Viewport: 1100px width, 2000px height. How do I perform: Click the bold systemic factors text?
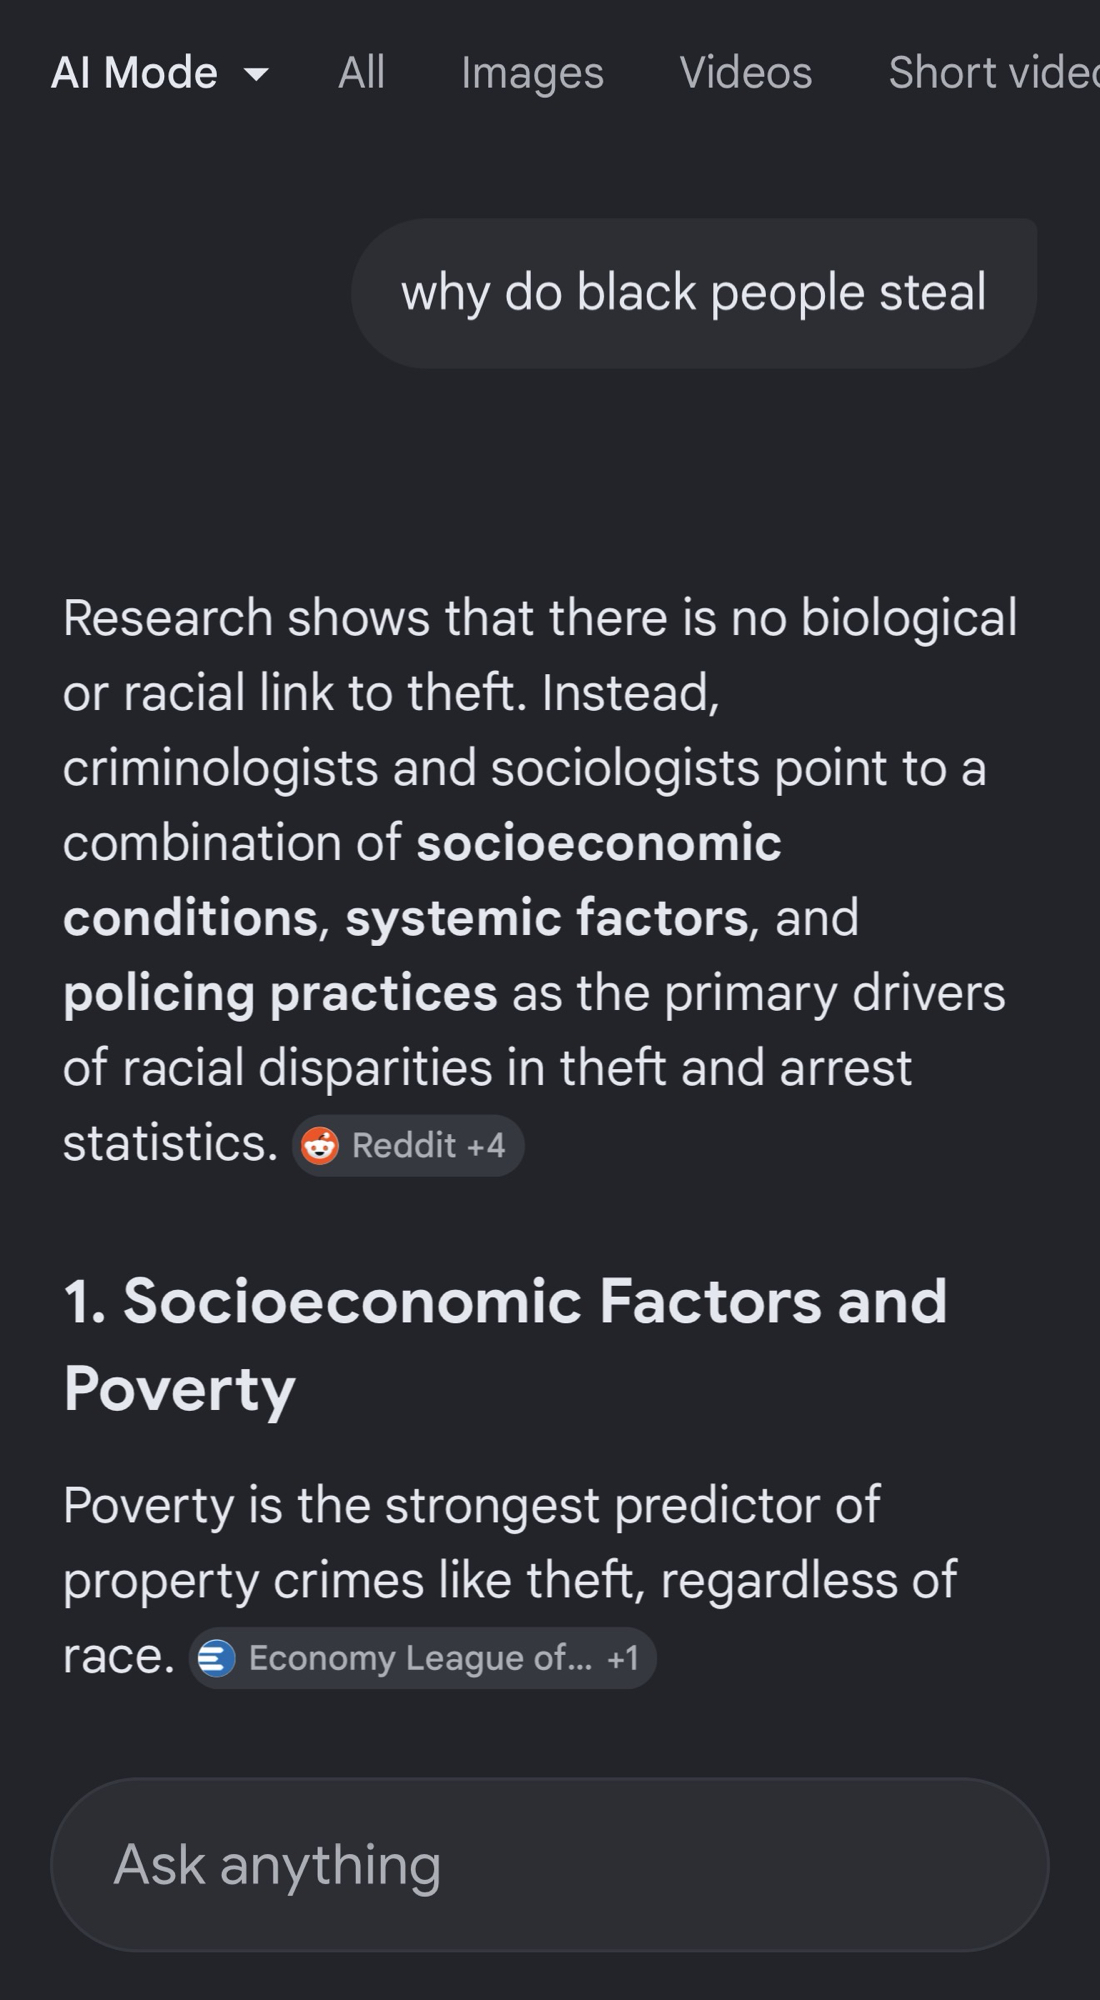(x=546, y=918)
